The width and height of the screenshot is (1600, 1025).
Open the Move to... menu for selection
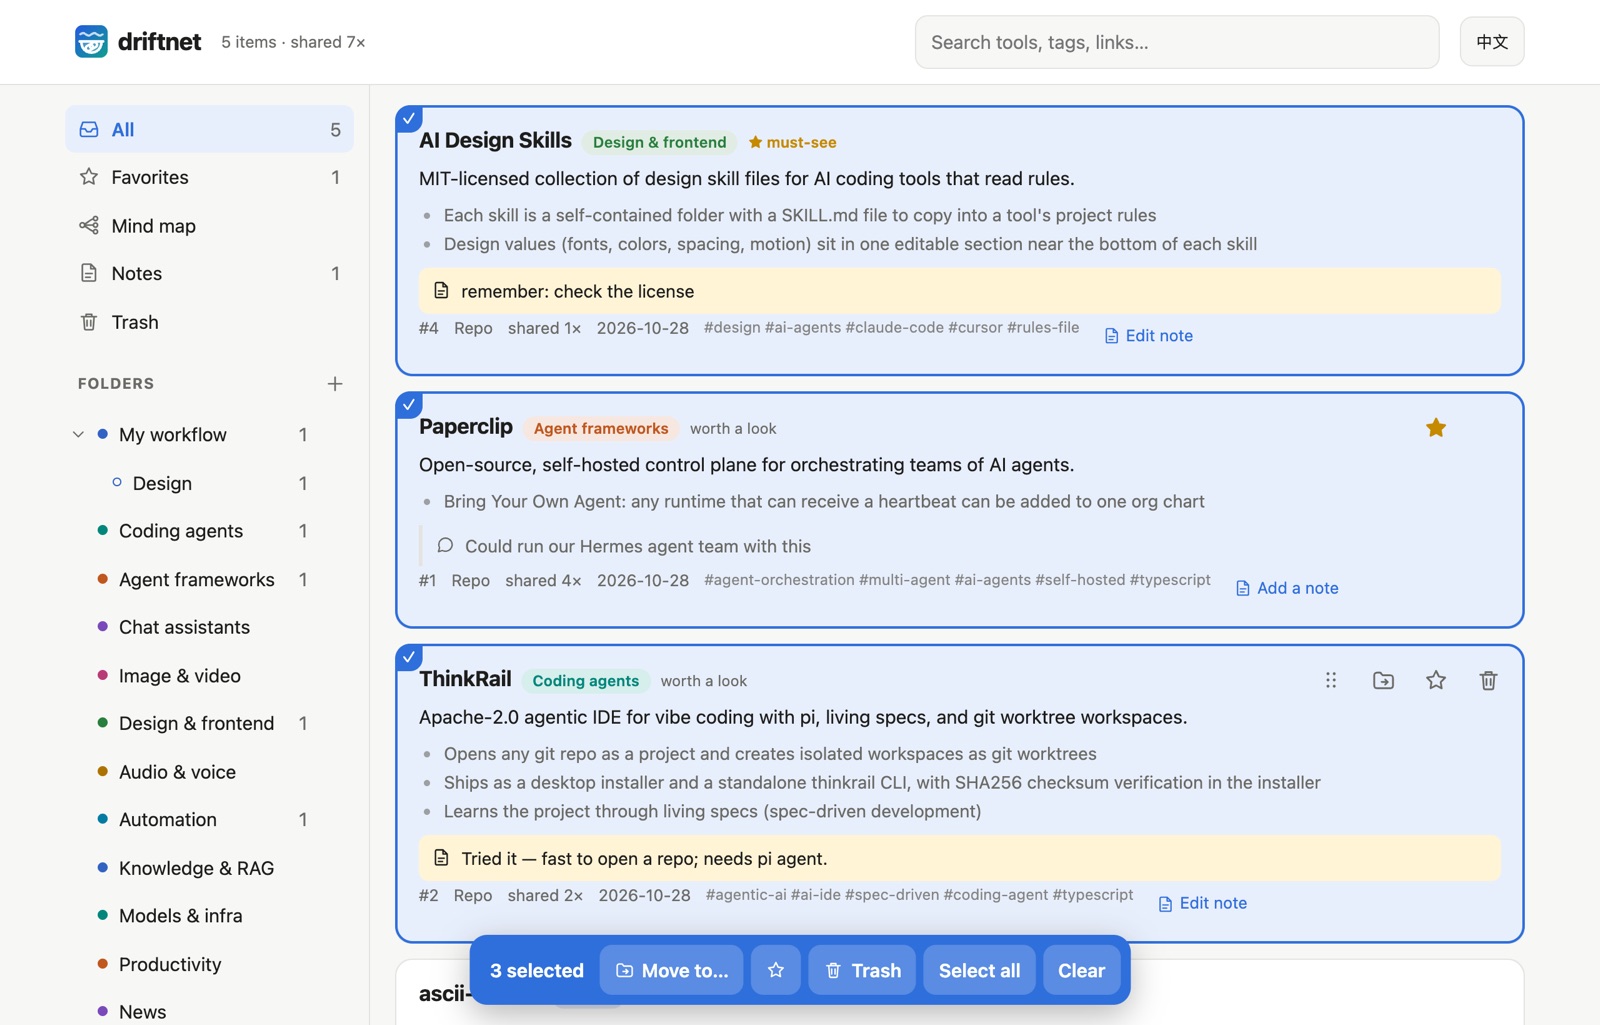[x=671, y=970]
